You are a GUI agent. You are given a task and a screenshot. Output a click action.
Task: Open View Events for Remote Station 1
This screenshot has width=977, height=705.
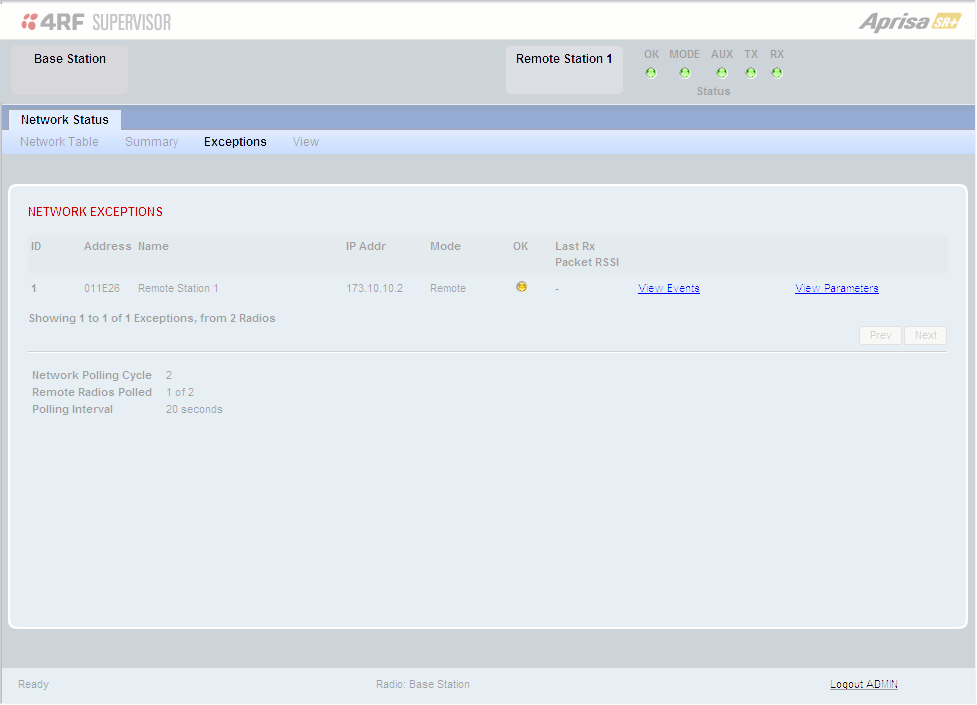669,288
